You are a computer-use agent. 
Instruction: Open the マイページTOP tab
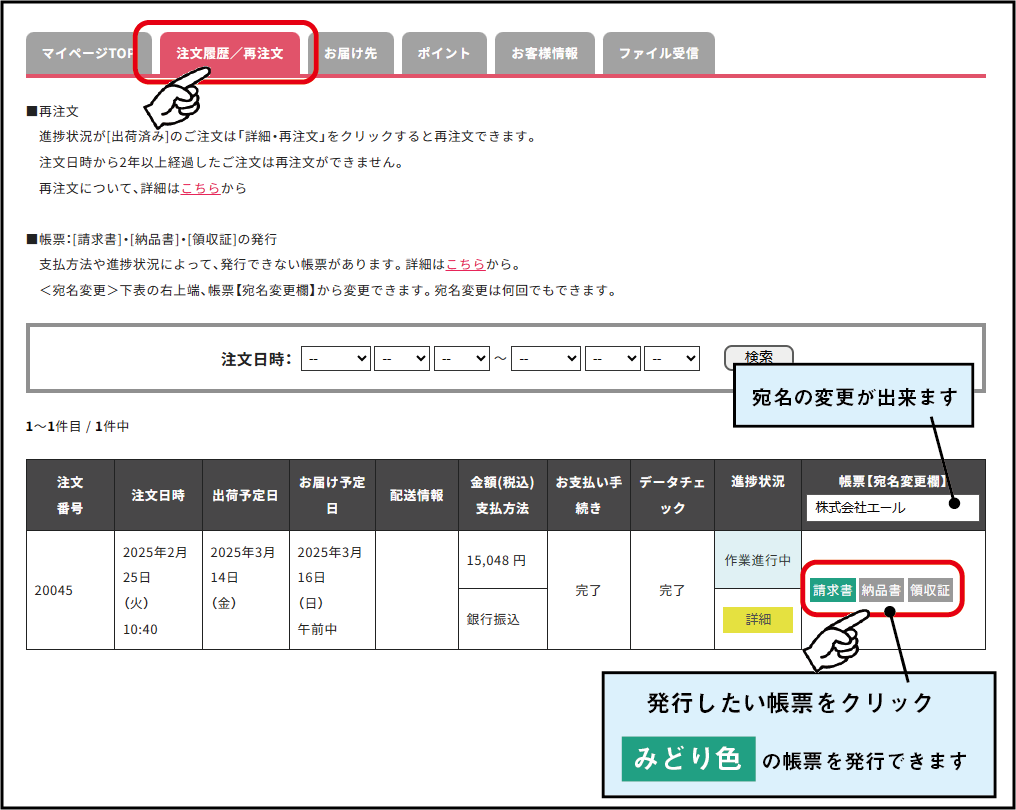coord(88,53)
